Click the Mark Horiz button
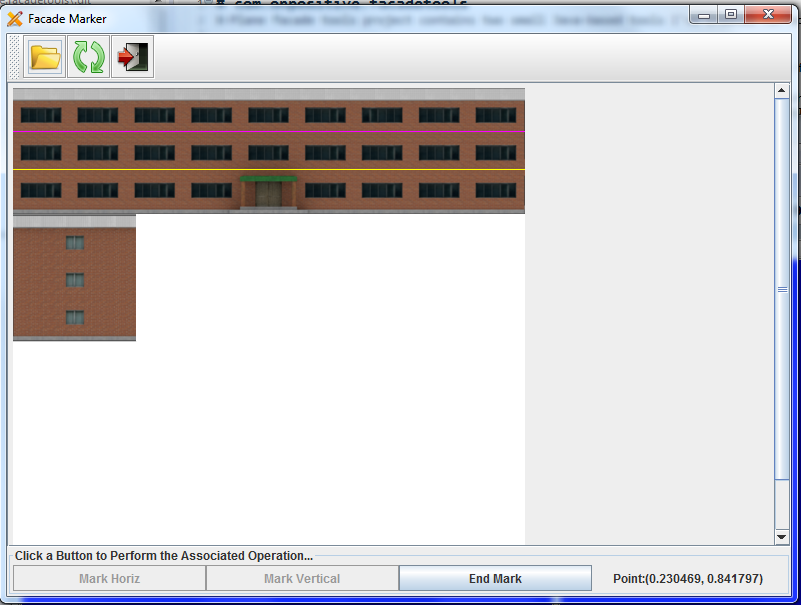 pyautogui.click(x=109, y=578)
